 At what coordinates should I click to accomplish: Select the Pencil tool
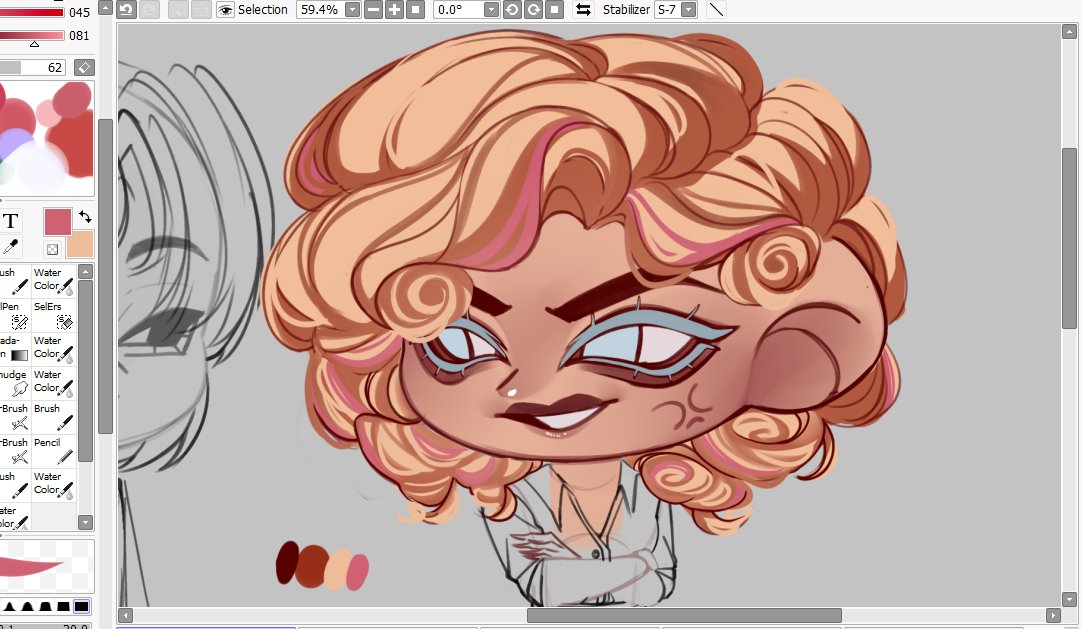point(53,450)
